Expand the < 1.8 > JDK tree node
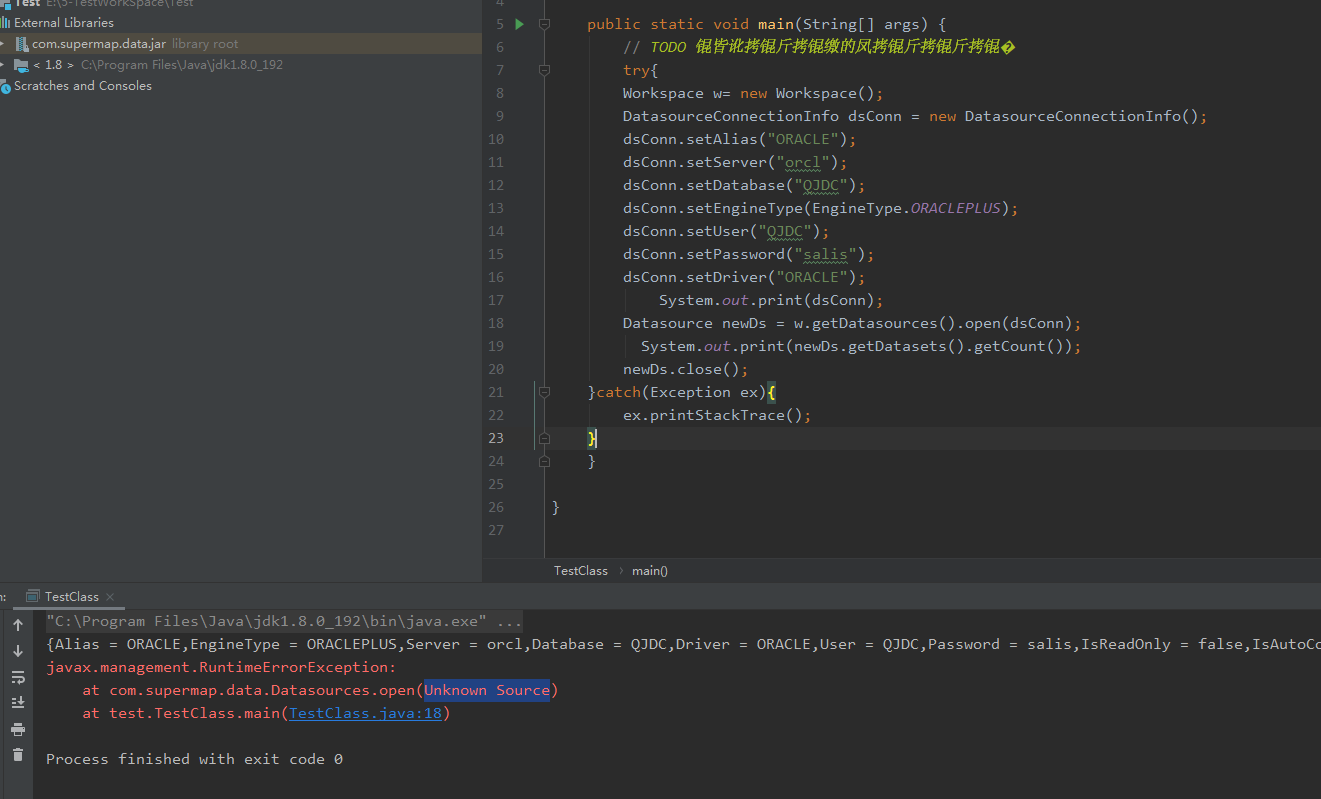This screenshot has height=799, width=1321. click(x=3, y=65)
